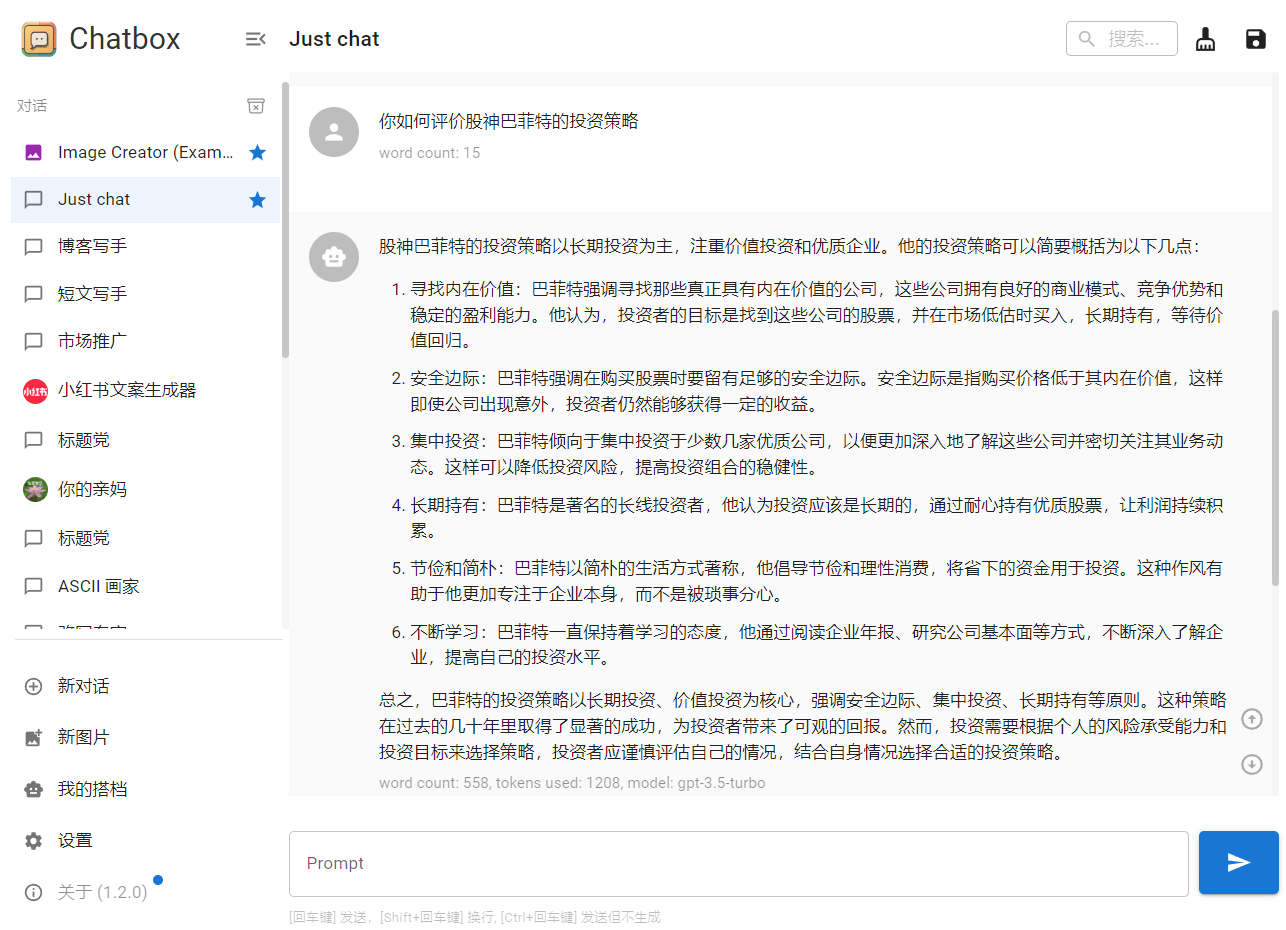Click the blue send button
Screen dimensions: 1286x930
(1238, 862)
